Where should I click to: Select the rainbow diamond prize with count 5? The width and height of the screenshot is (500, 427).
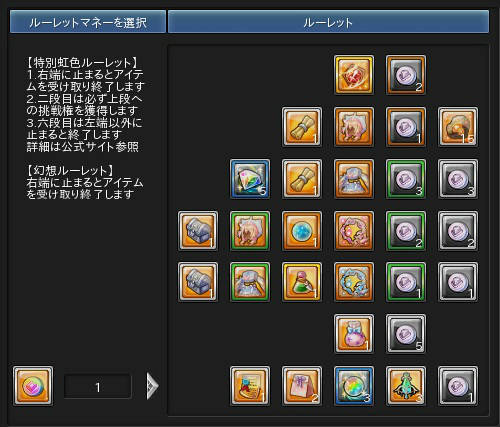tap(250, 179)
